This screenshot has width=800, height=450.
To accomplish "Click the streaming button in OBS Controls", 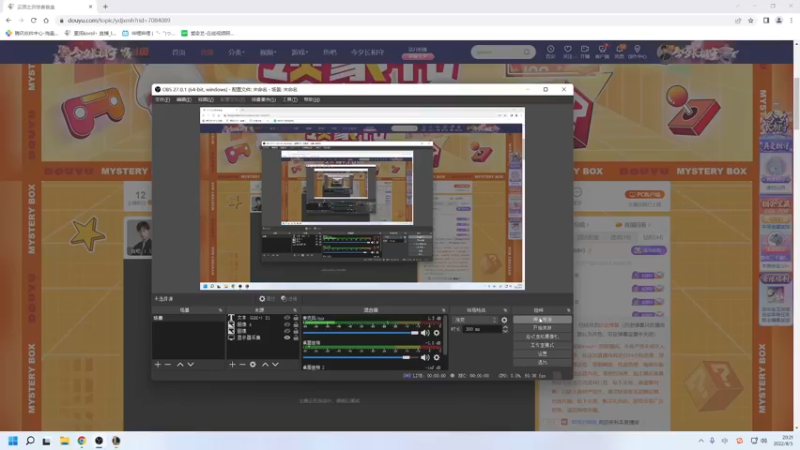I will 542,319.
